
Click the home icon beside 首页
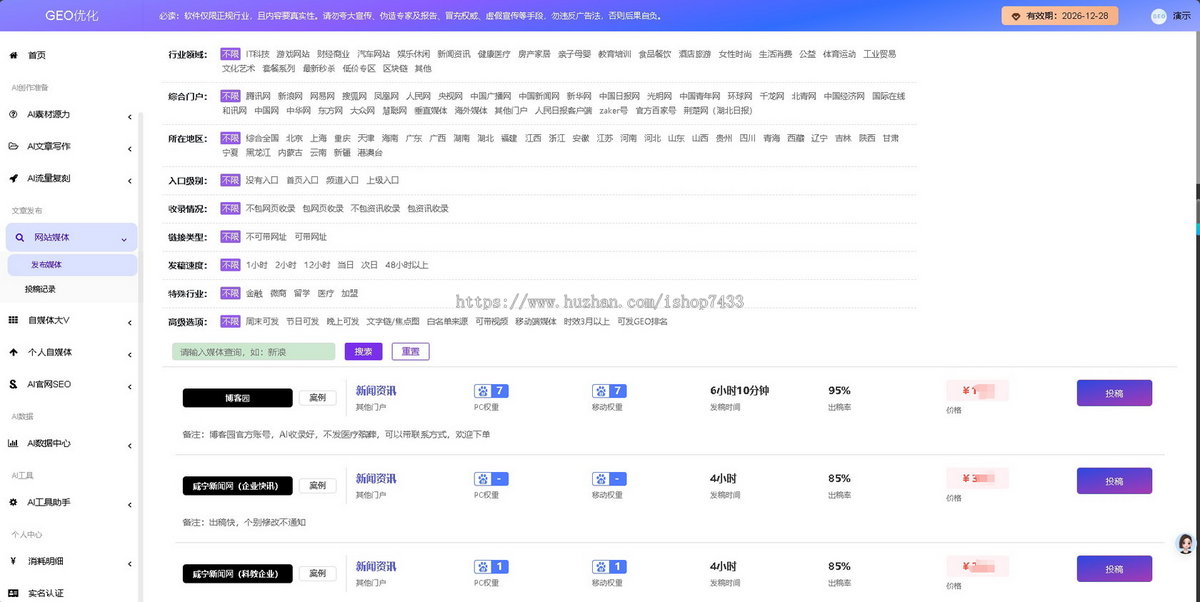point(13,55)
